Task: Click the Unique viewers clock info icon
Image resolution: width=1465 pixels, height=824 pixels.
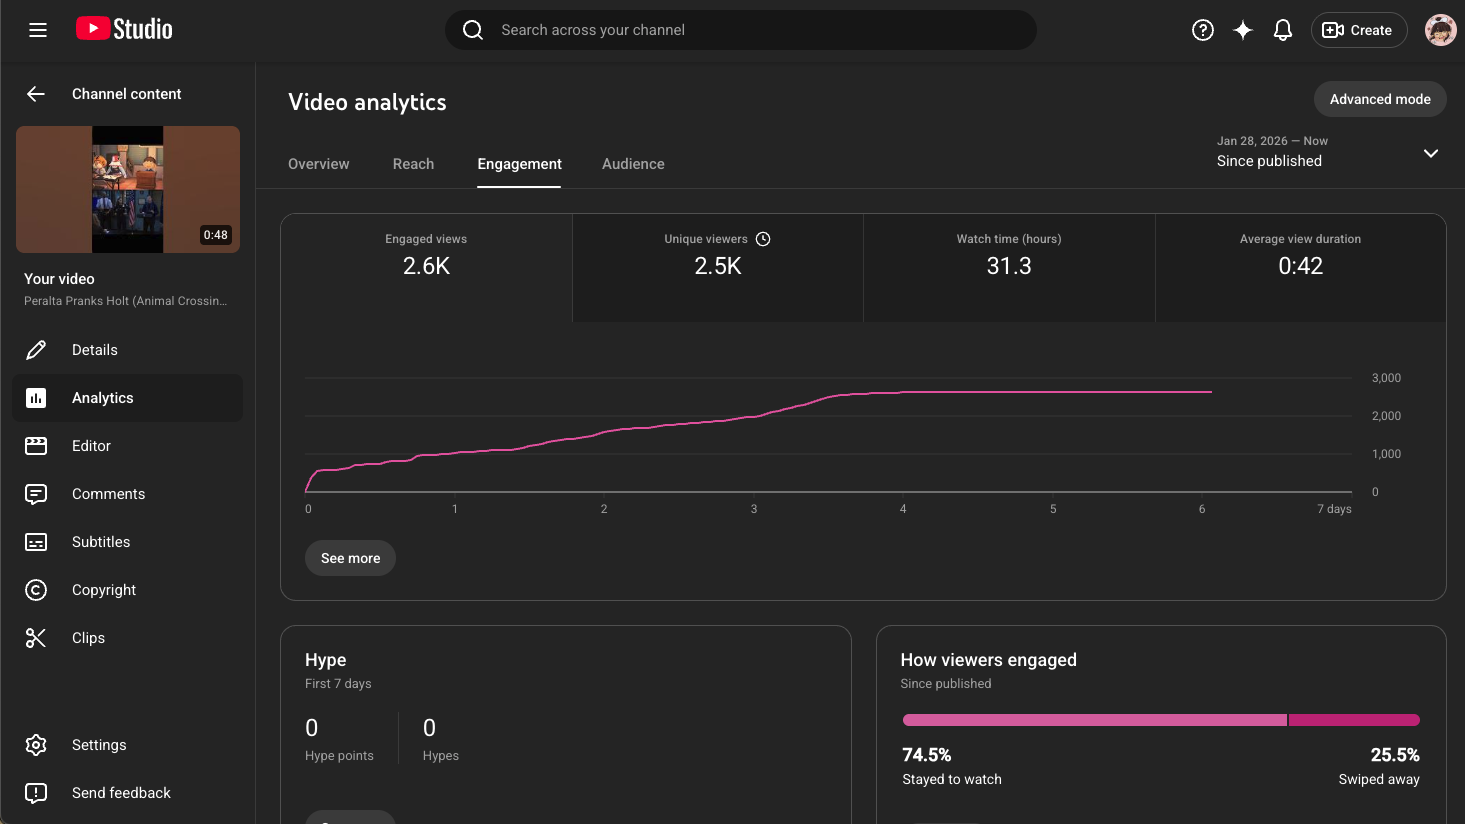Action: (x=763, y=239)
